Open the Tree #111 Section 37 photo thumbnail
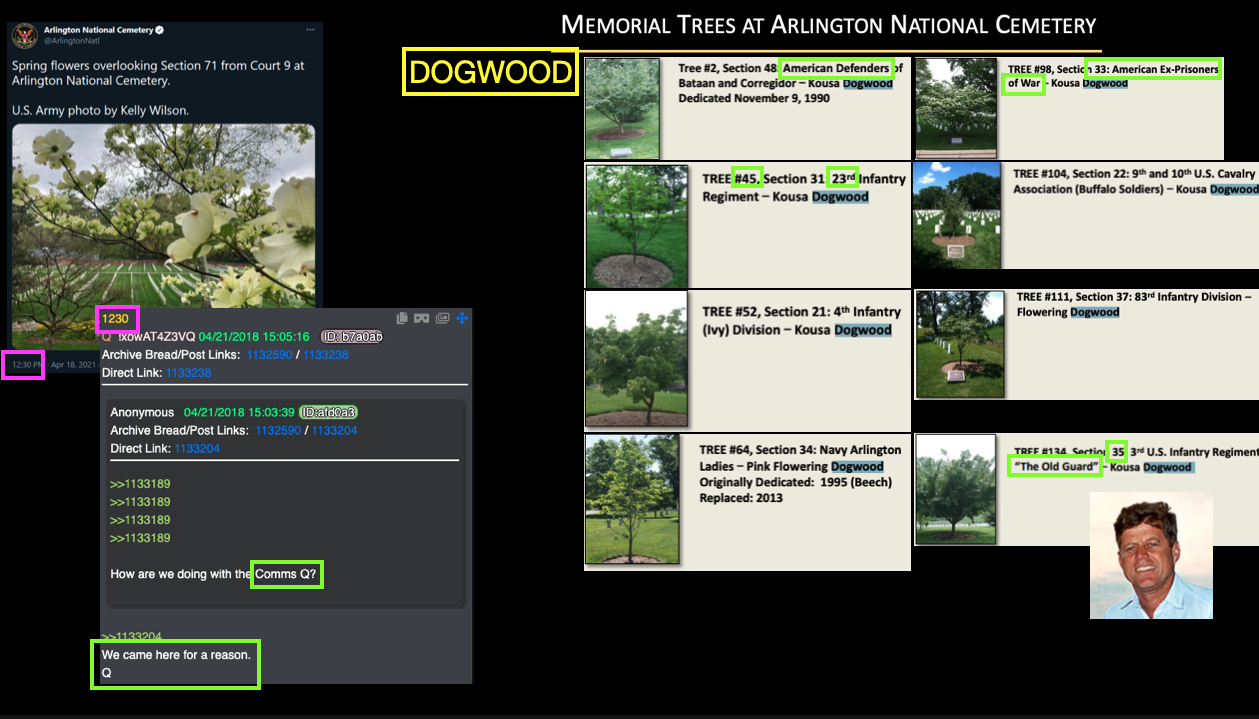This screenshot has height=719, width=1259. pyautogui.click(x=960, y=344)
